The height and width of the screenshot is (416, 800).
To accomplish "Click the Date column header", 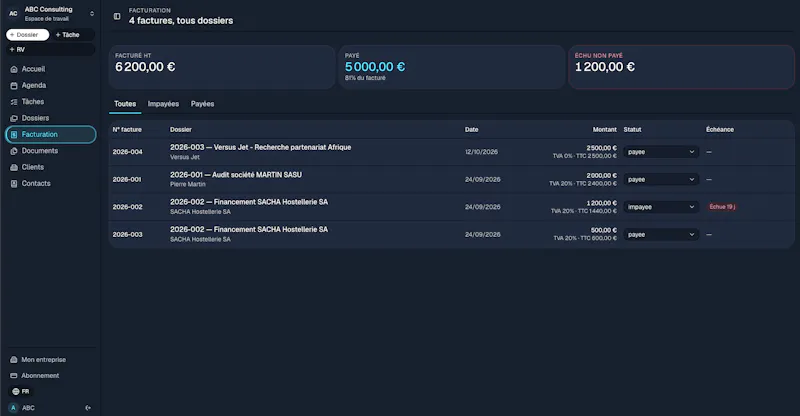I will pyautogui.click(x=471, y=130).
